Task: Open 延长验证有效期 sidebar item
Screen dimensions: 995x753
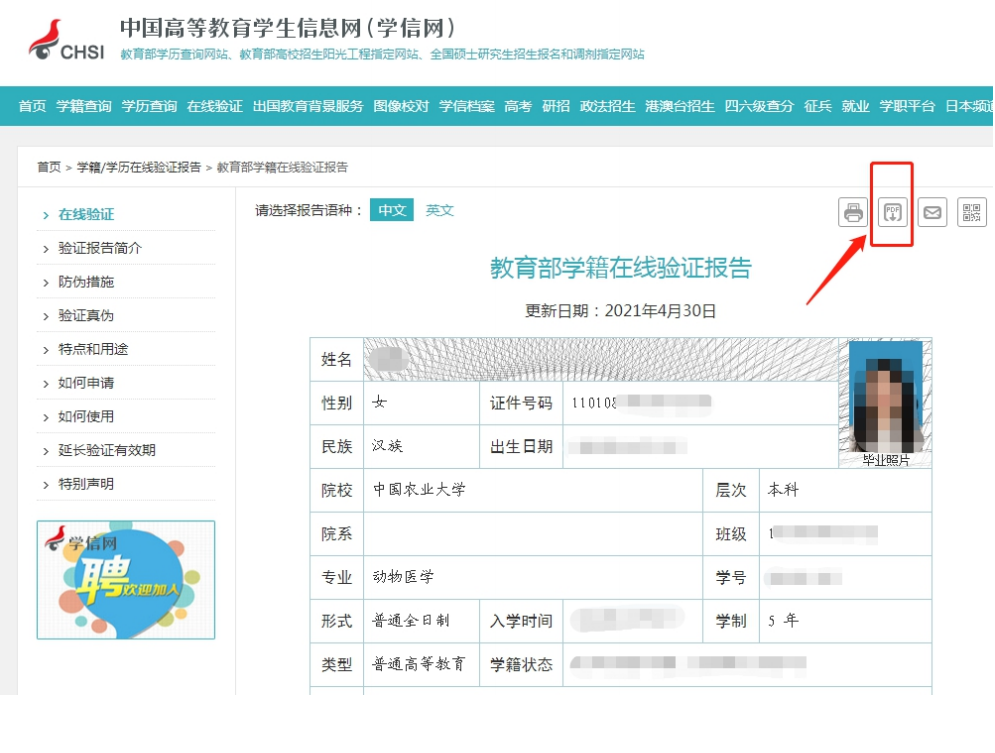Action: pos(107,450)
